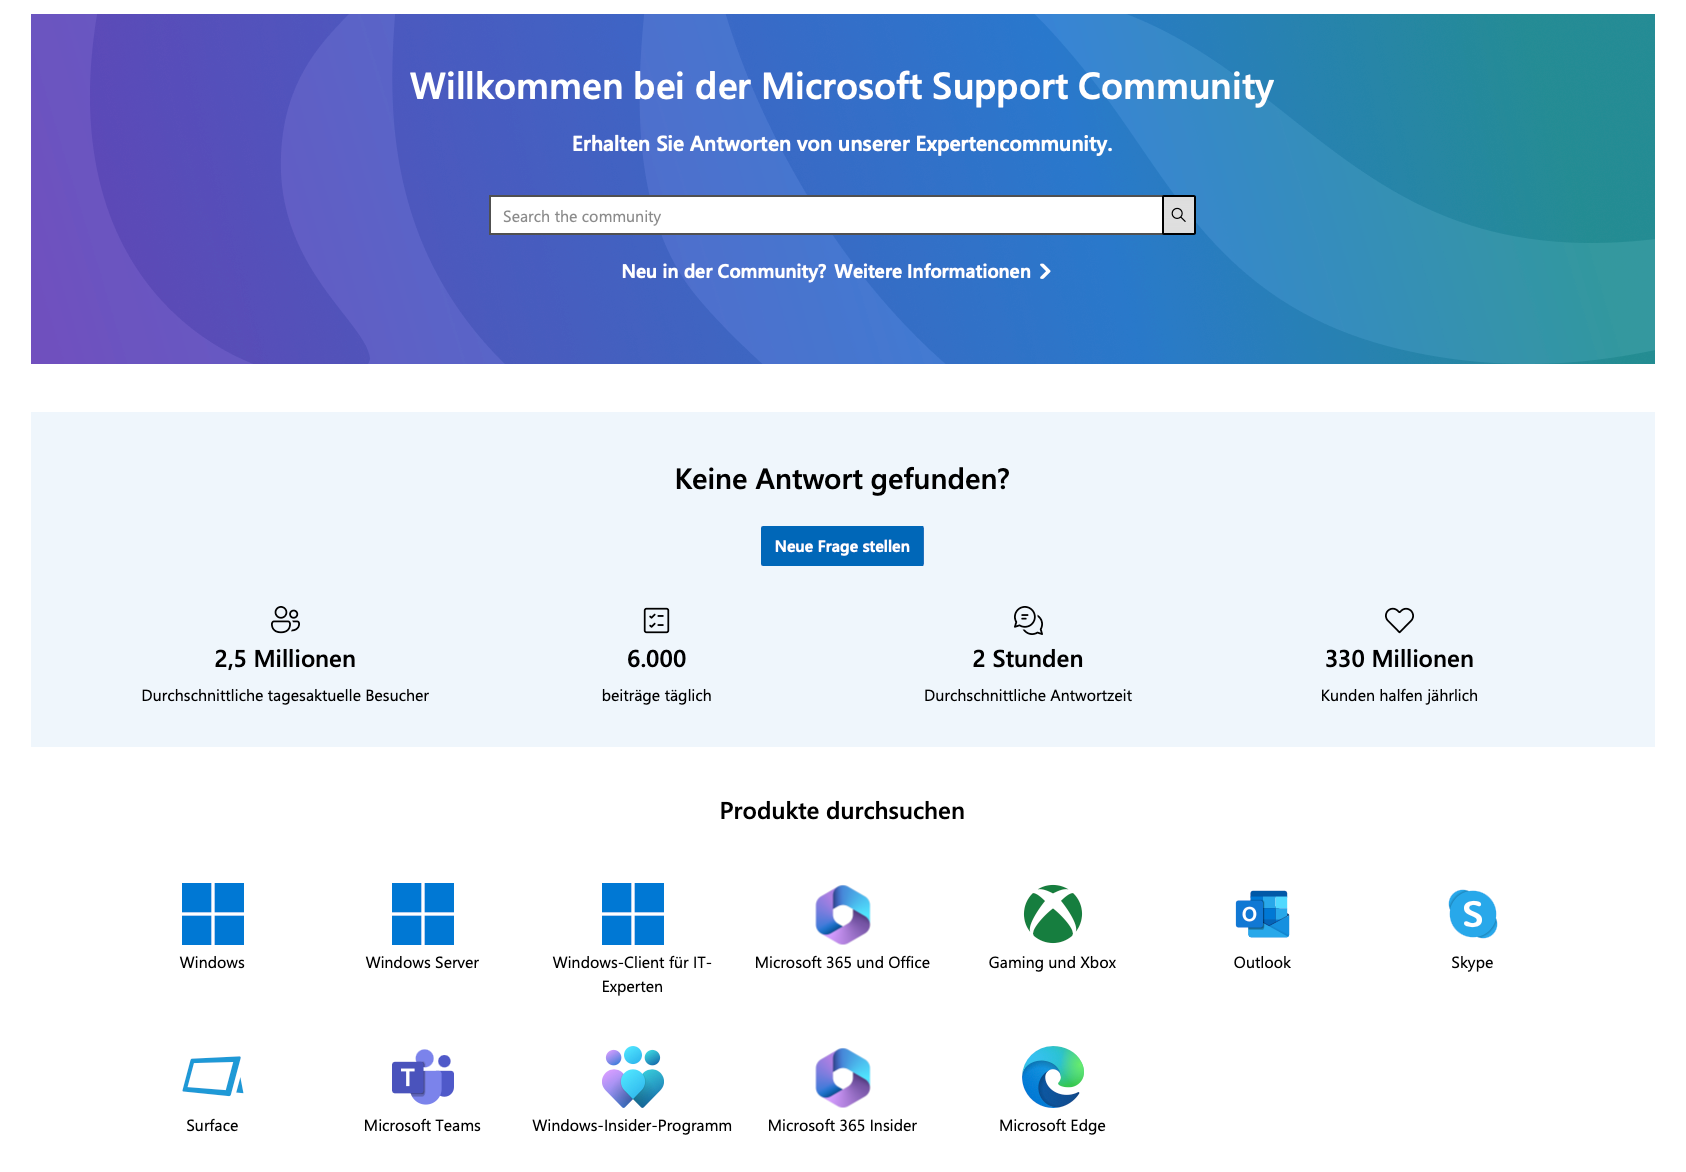
Task: Click the 6.000 statistic text
Action: [656, 659]
